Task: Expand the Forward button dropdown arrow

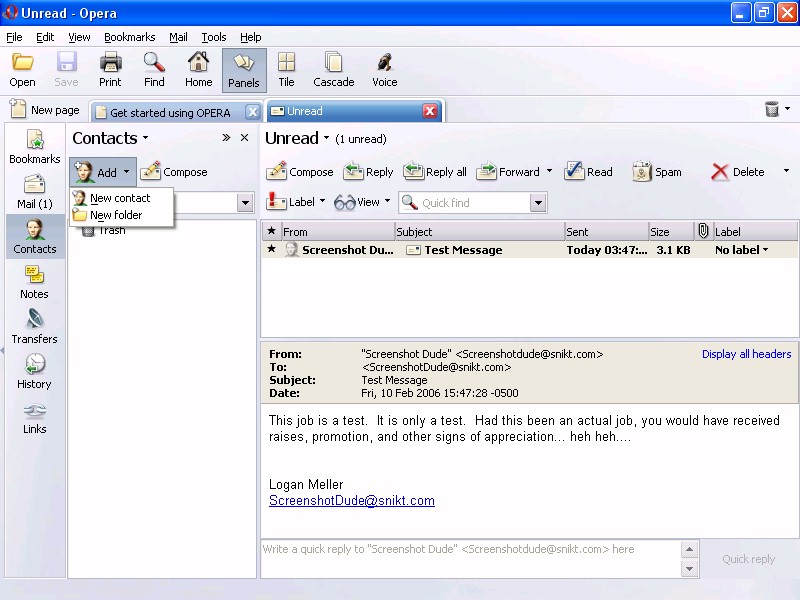Action: click(549, 172)
